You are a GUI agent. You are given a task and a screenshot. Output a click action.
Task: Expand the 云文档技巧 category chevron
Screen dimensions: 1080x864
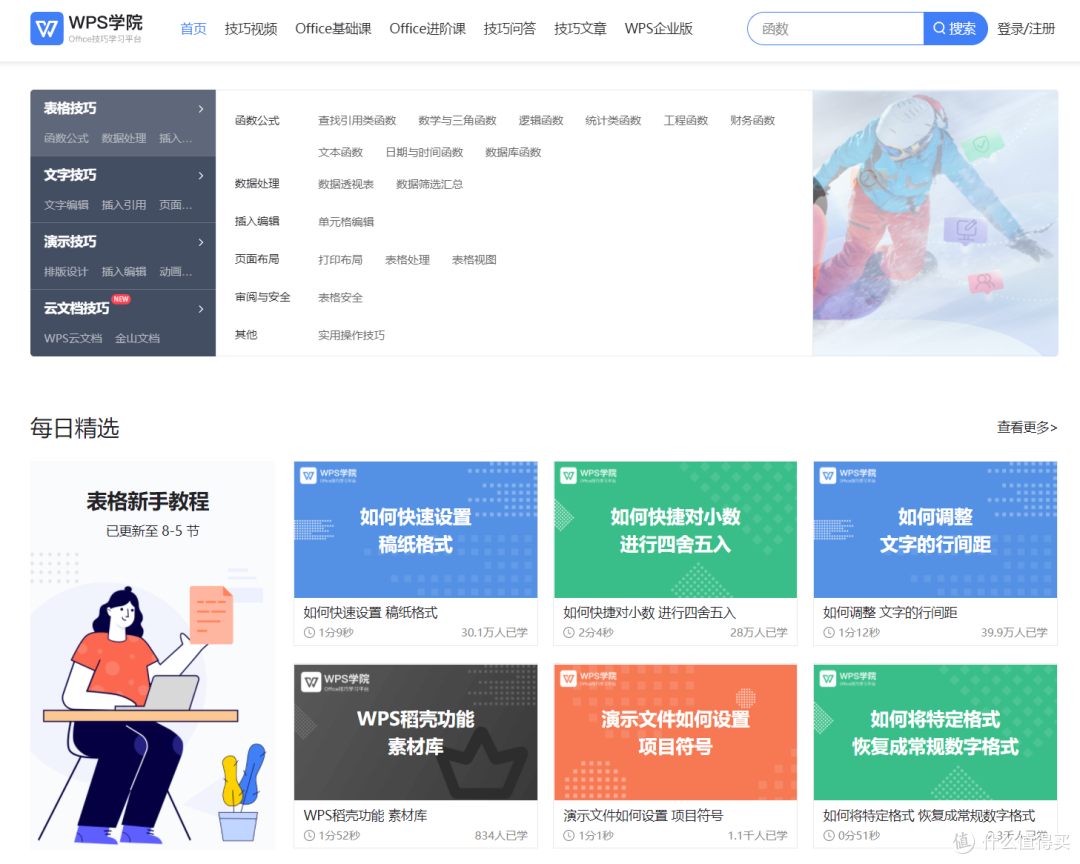point(200,309)
